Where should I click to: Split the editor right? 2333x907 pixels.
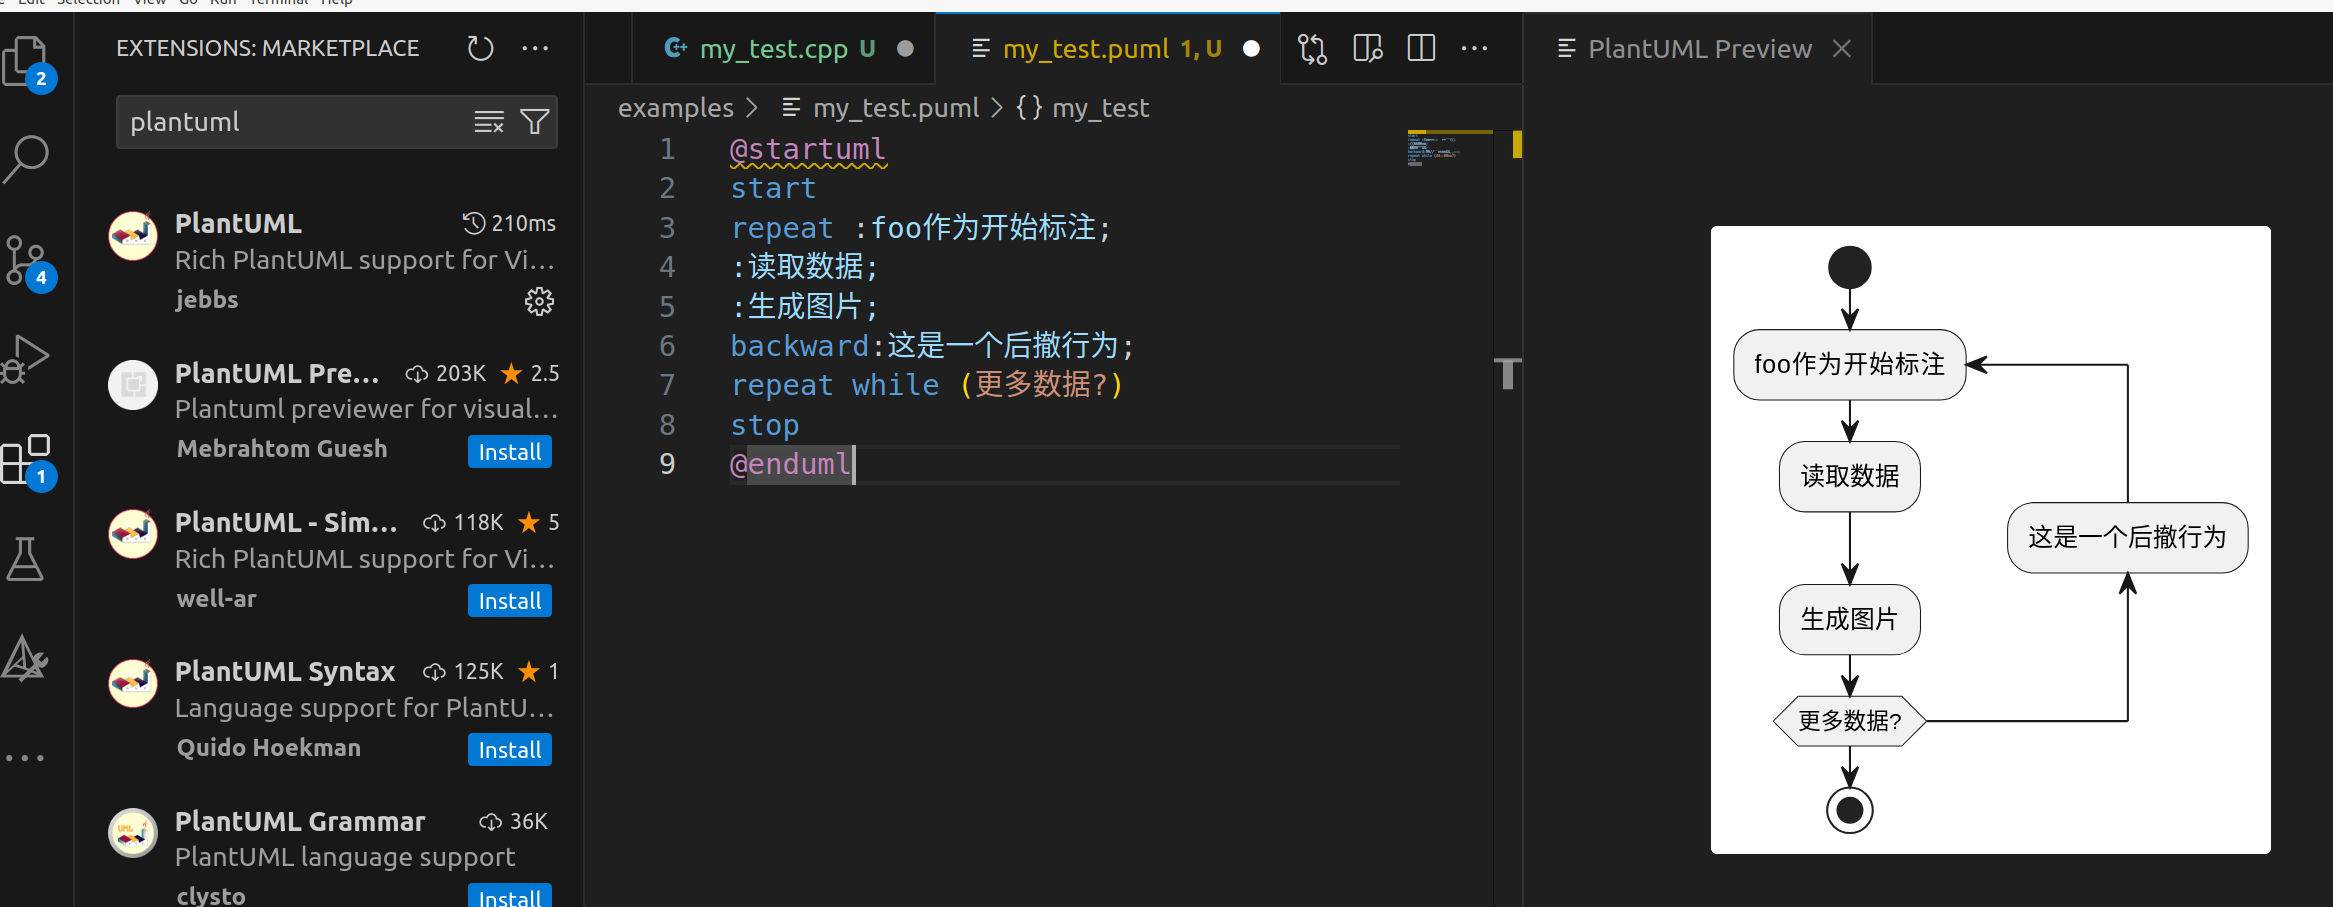[1421, 48]
